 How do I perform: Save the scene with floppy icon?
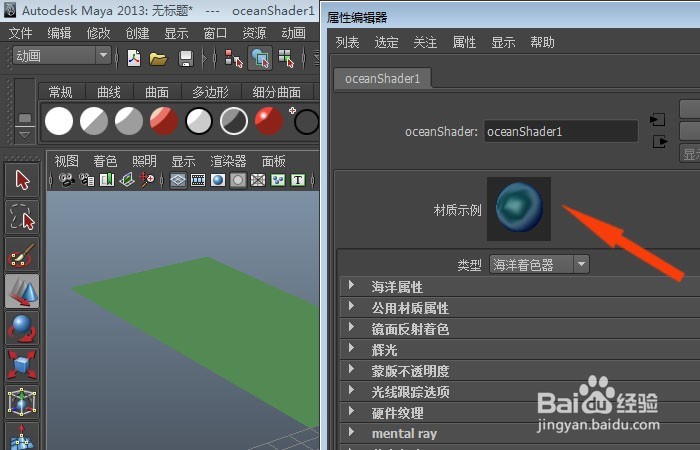coord(186,58)
